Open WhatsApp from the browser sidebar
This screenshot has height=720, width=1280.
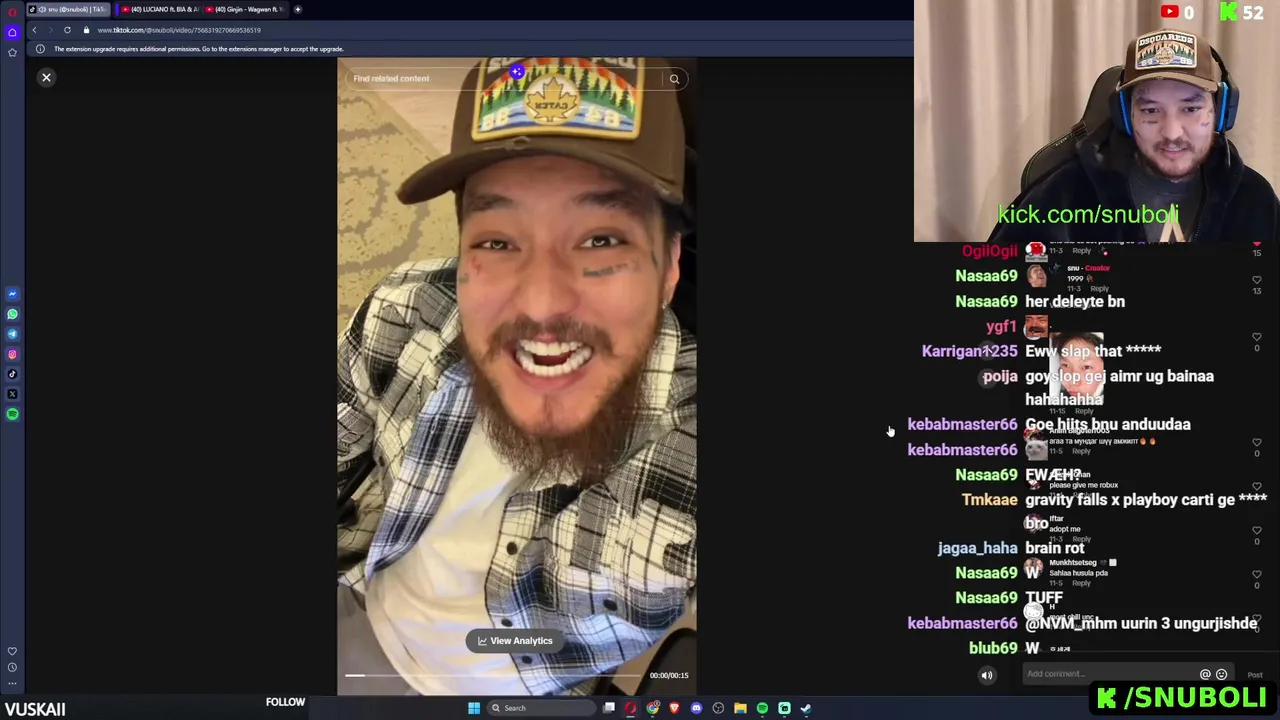coord(12,314)
